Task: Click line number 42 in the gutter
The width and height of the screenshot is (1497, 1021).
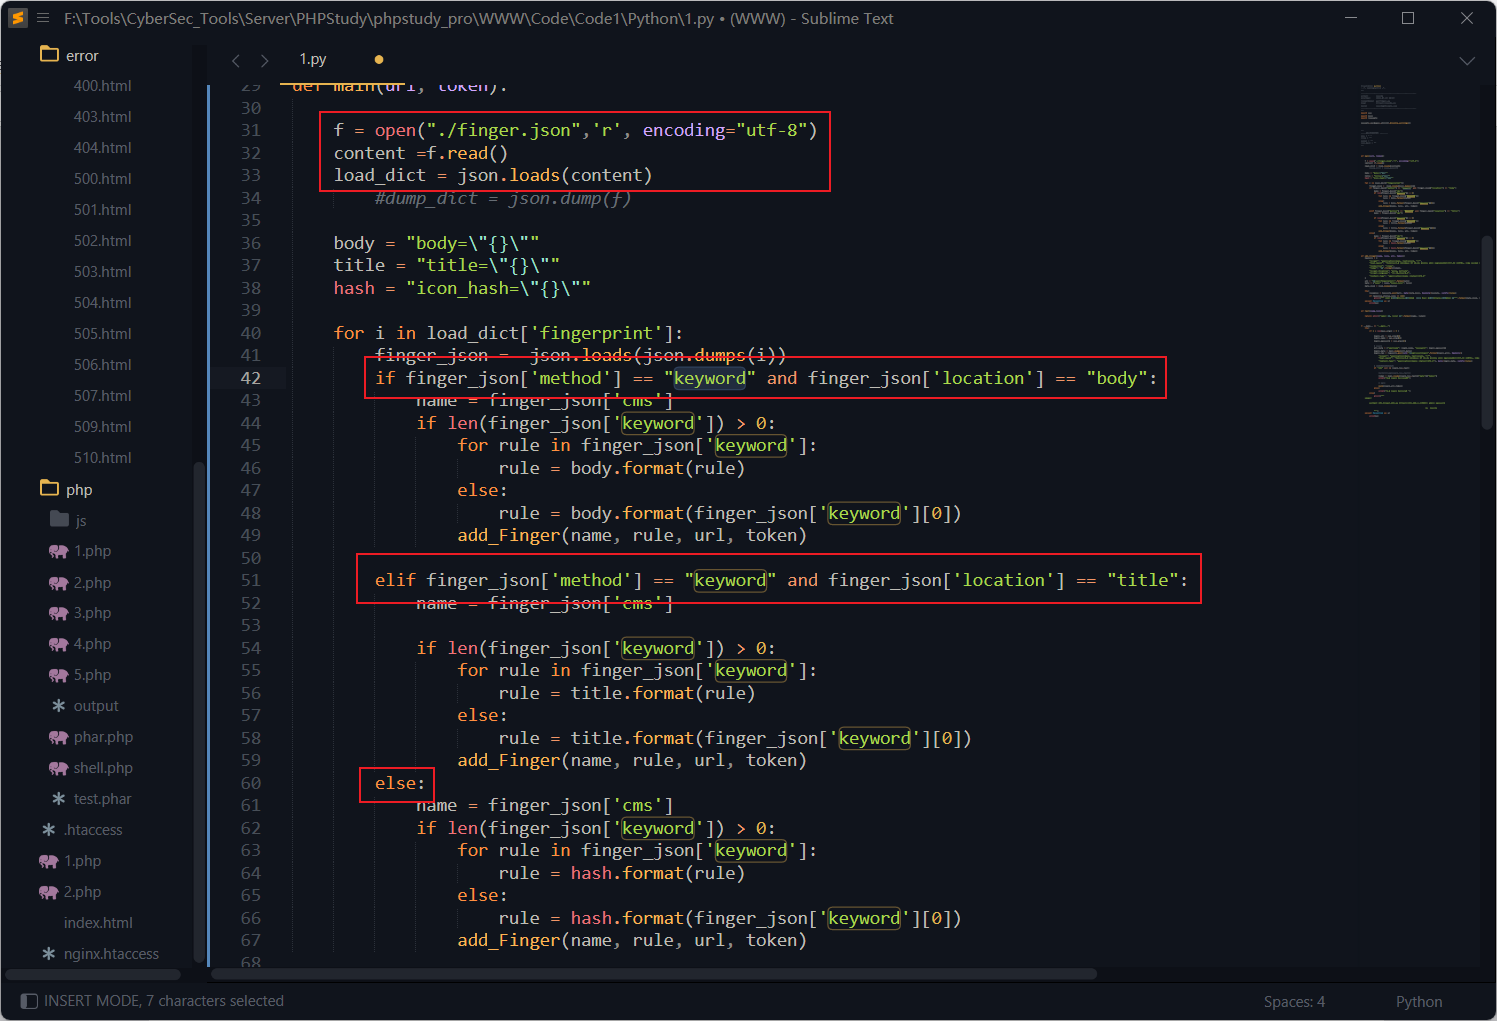Action: (250, 378)
